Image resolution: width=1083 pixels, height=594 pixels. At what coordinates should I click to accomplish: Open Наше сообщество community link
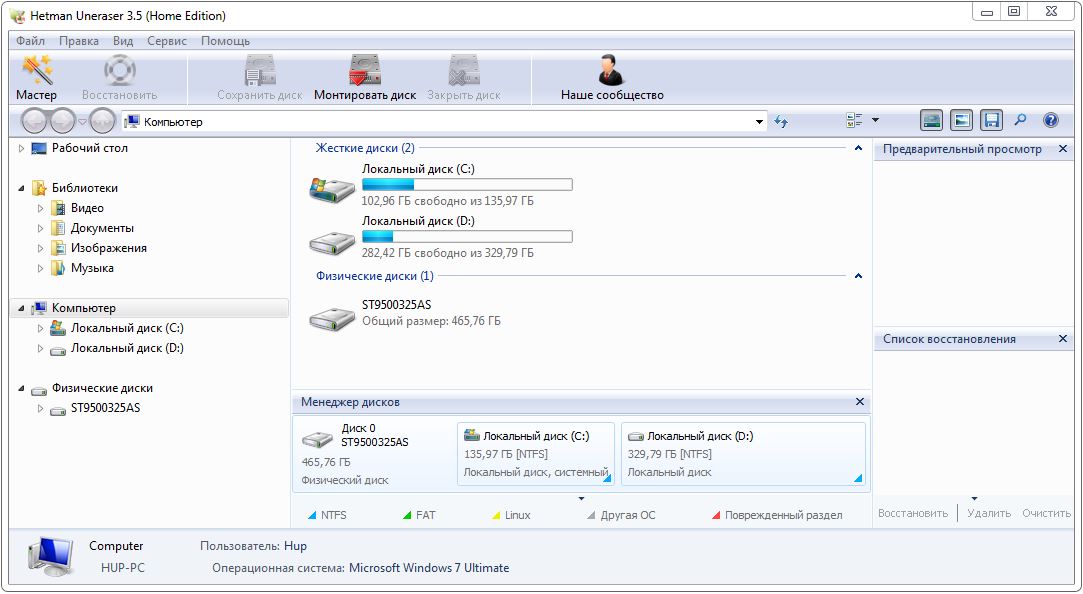coord(612,79)
